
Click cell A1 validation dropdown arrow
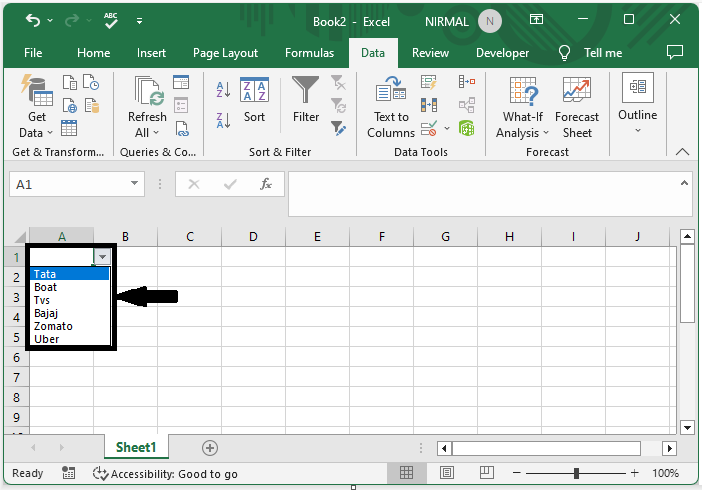(x=102, y=257)
